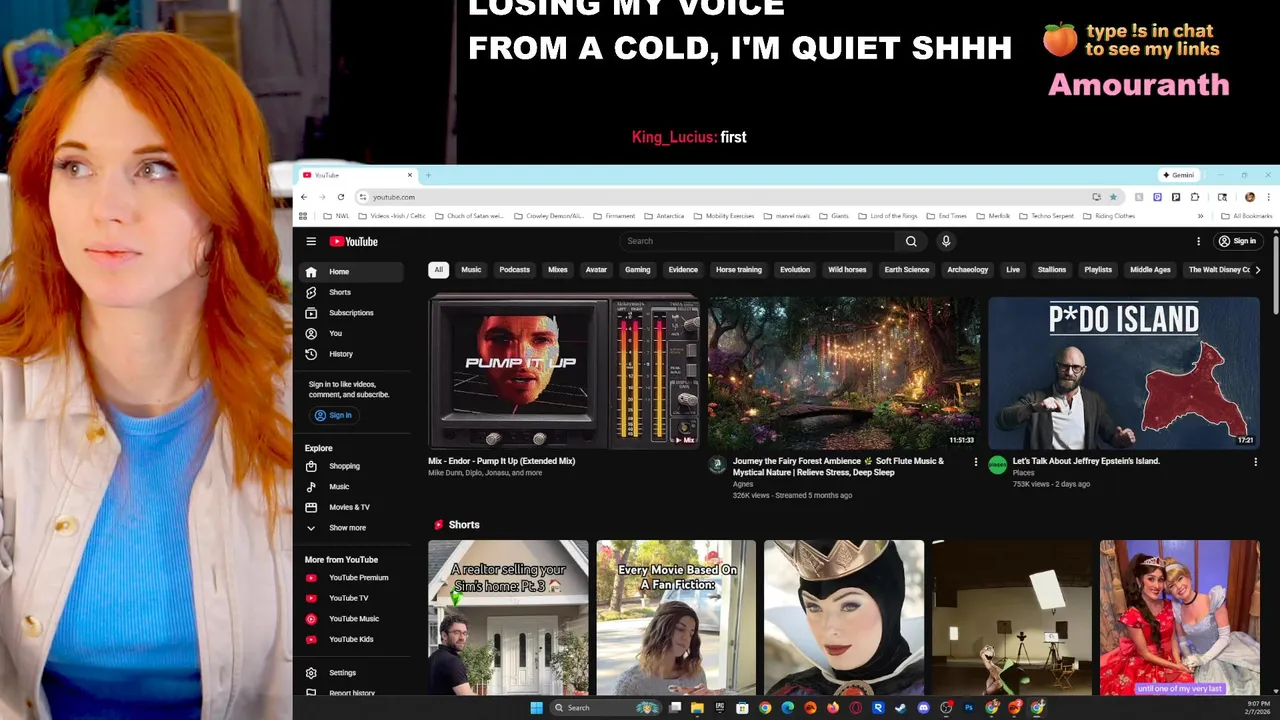Click Sign in button in the sidebar
The width and height of the screenshot is (1280, 720).
[333, 415]
